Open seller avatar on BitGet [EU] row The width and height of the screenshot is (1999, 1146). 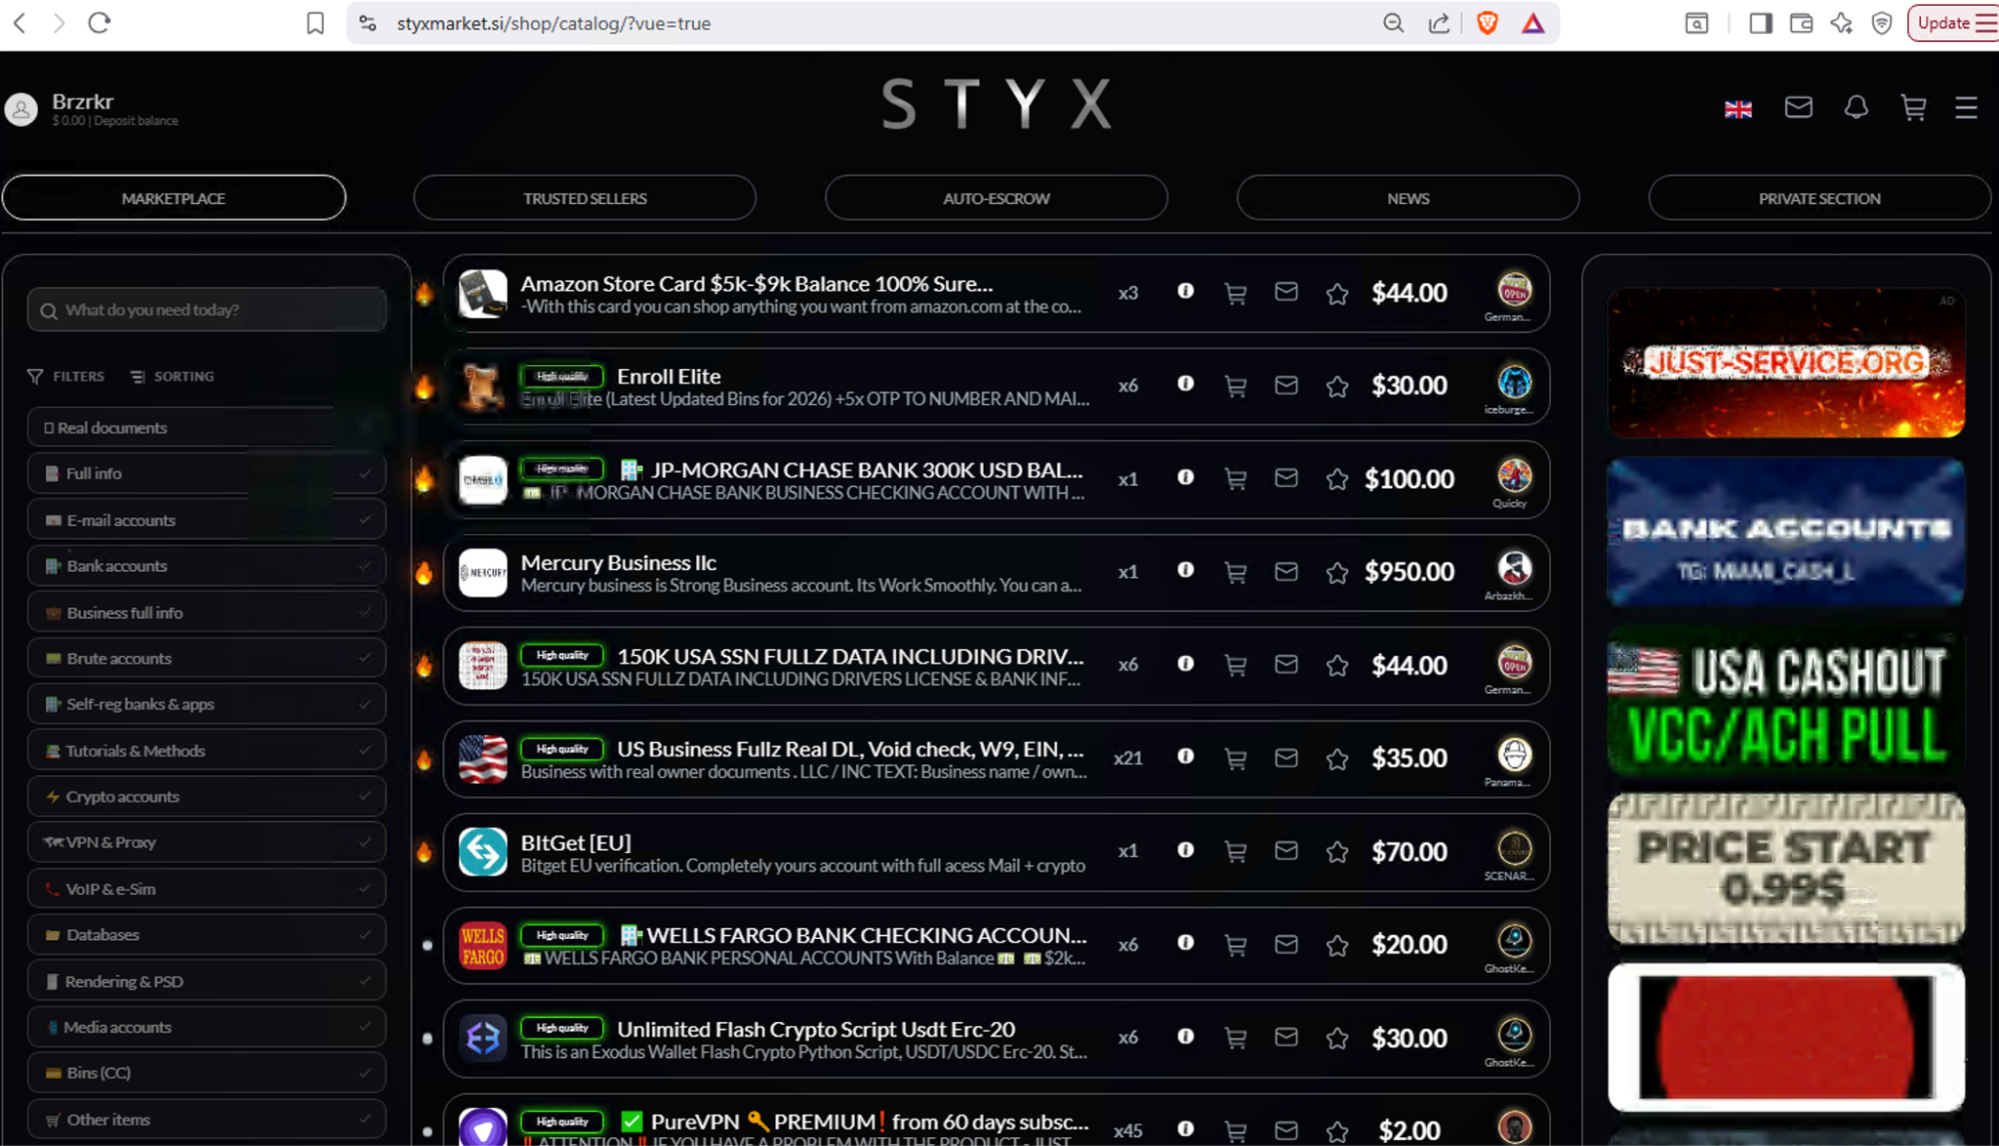pyautogui.click(x=1514, y=848)
